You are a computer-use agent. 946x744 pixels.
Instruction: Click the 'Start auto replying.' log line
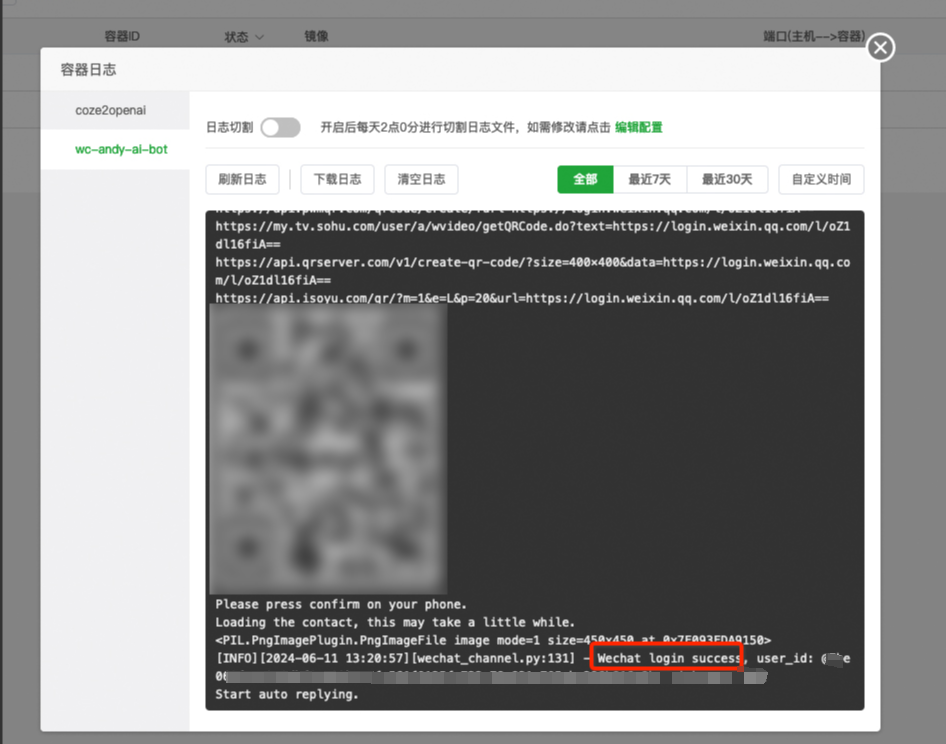pyautogui.click(x=287, y=695)
